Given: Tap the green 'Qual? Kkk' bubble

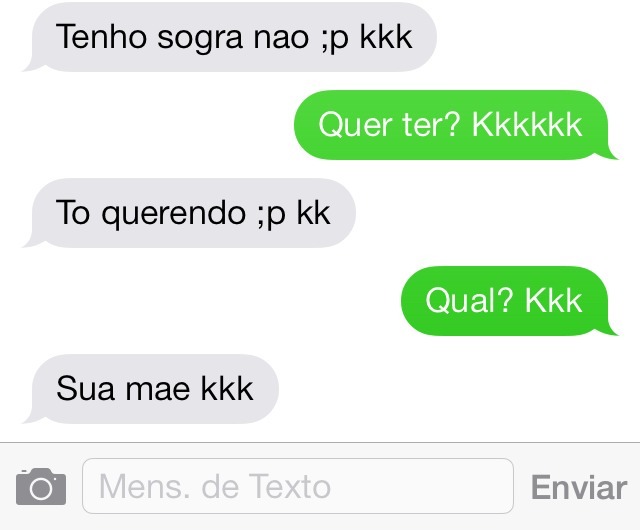Looking at the screenshot, I should point(509,301).
